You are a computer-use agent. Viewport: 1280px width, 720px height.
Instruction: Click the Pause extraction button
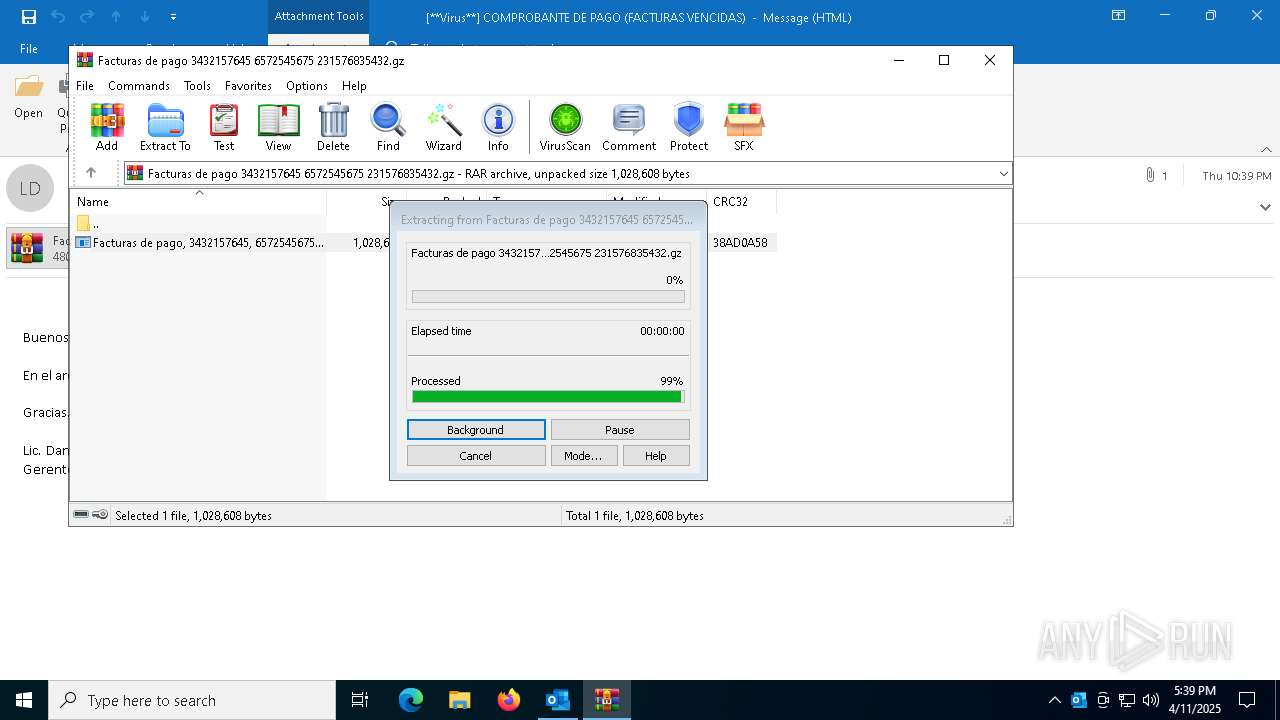pos(620,429)
